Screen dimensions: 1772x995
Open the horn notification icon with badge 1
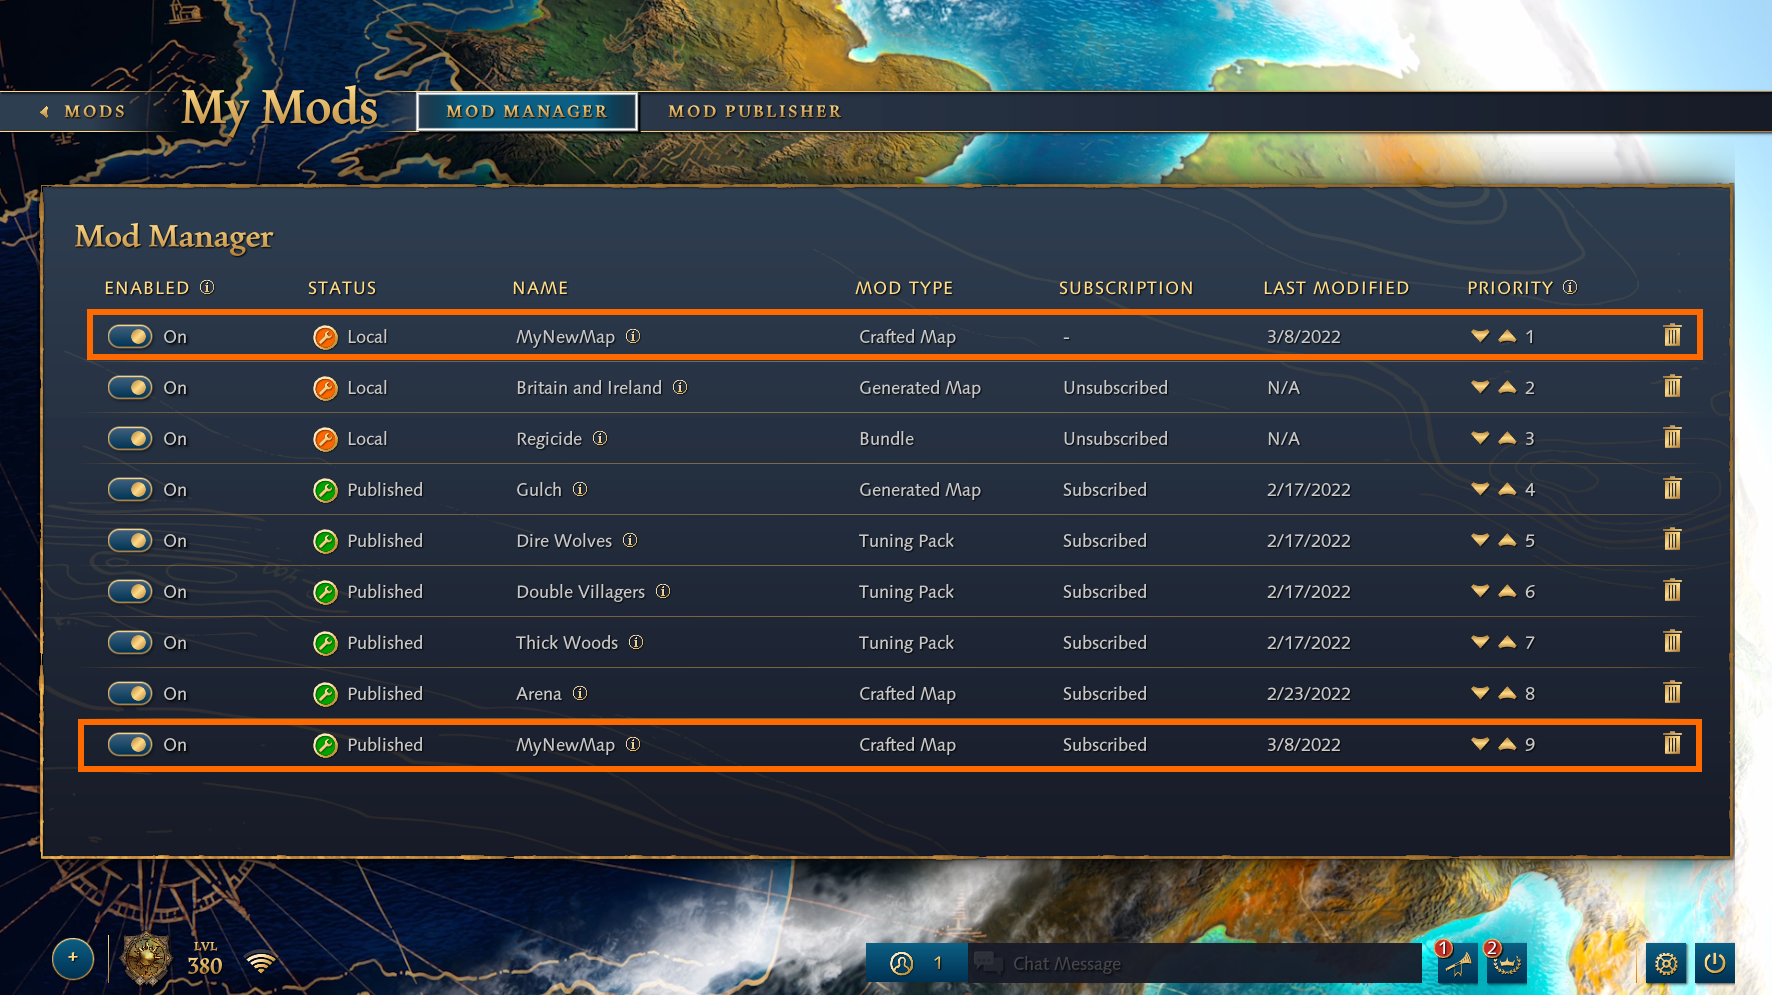pos(1458,963)
